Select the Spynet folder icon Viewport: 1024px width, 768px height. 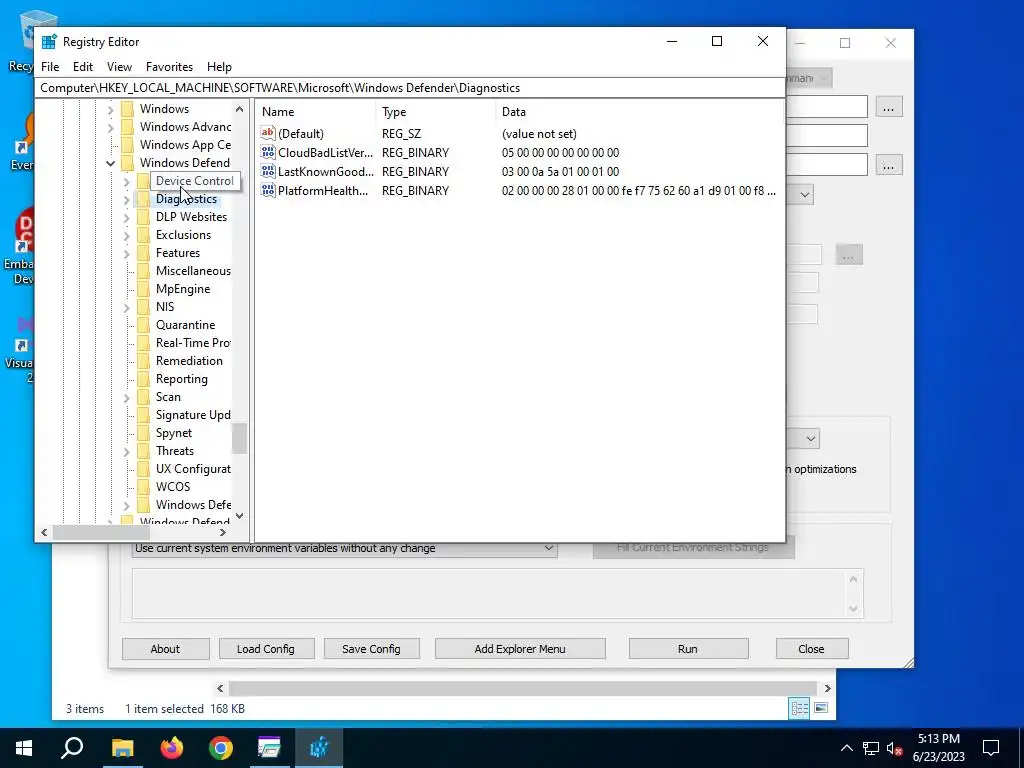tap(144, 433)
